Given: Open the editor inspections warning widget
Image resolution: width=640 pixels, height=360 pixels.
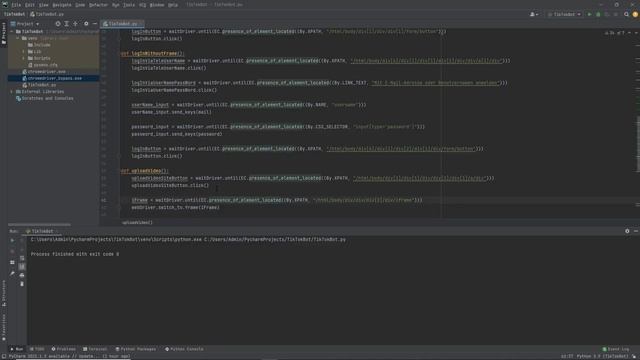Looking at the screenshot, I should [615, 33].
